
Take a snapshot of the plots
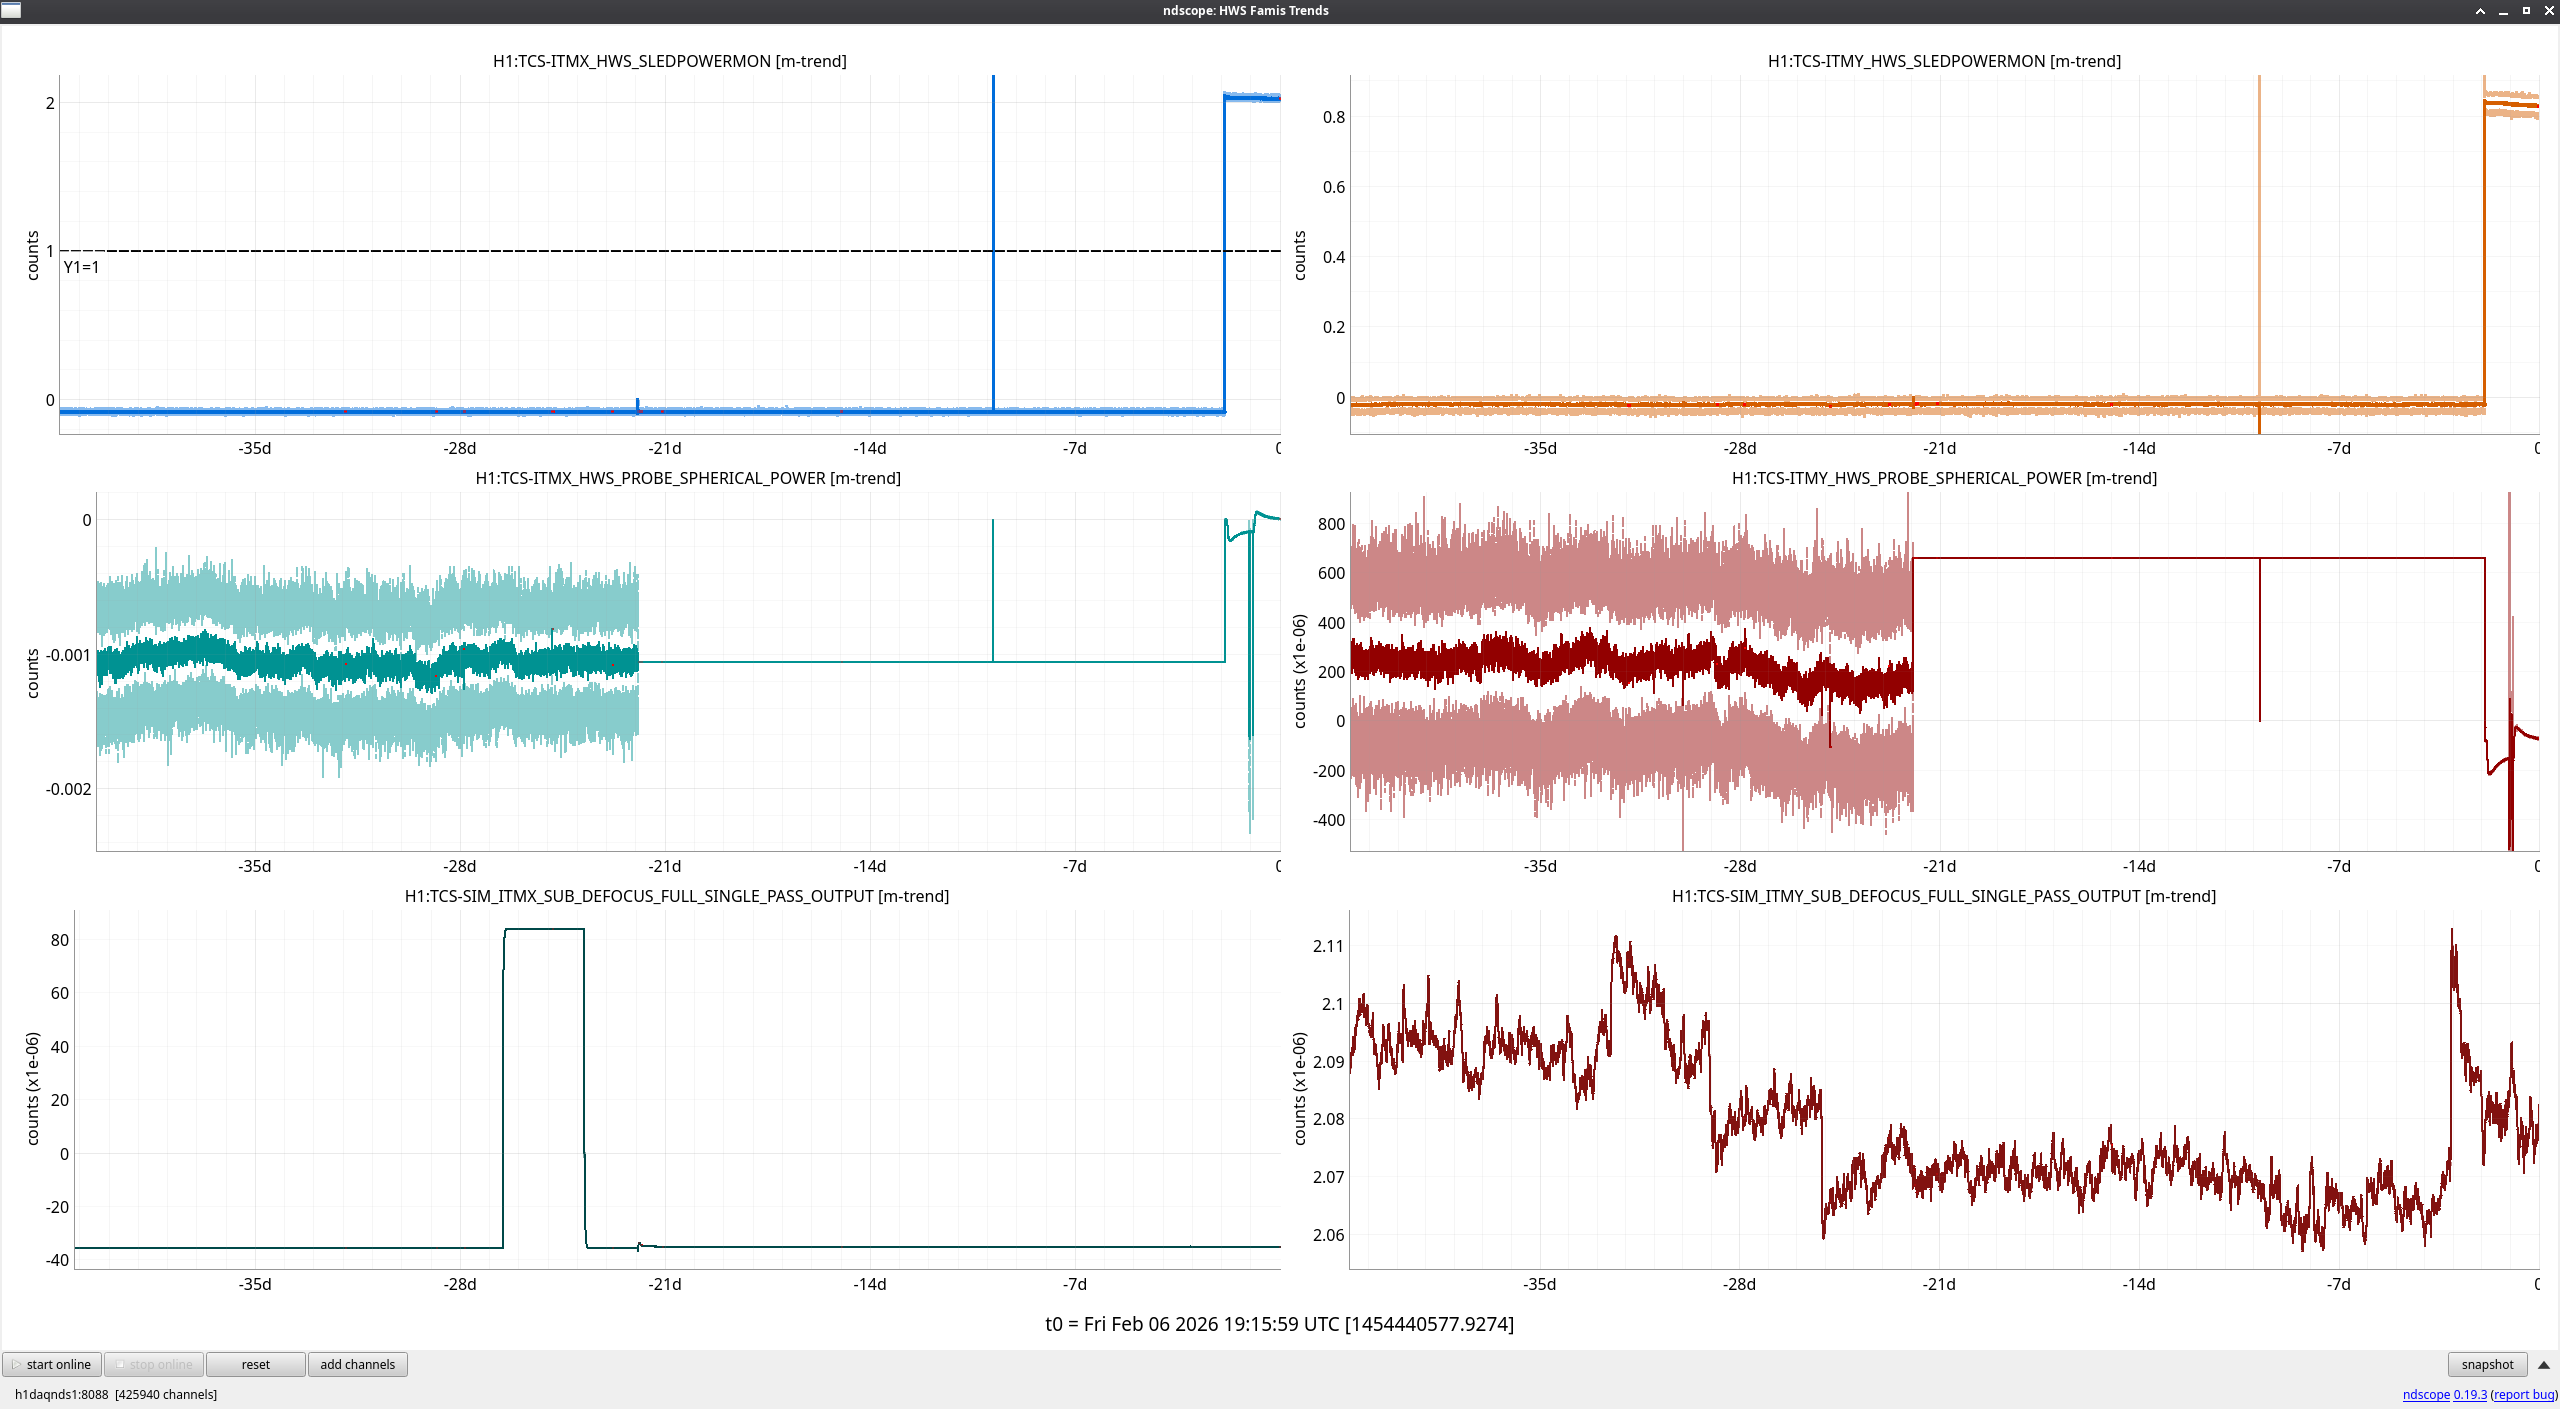point(2486,1364)
